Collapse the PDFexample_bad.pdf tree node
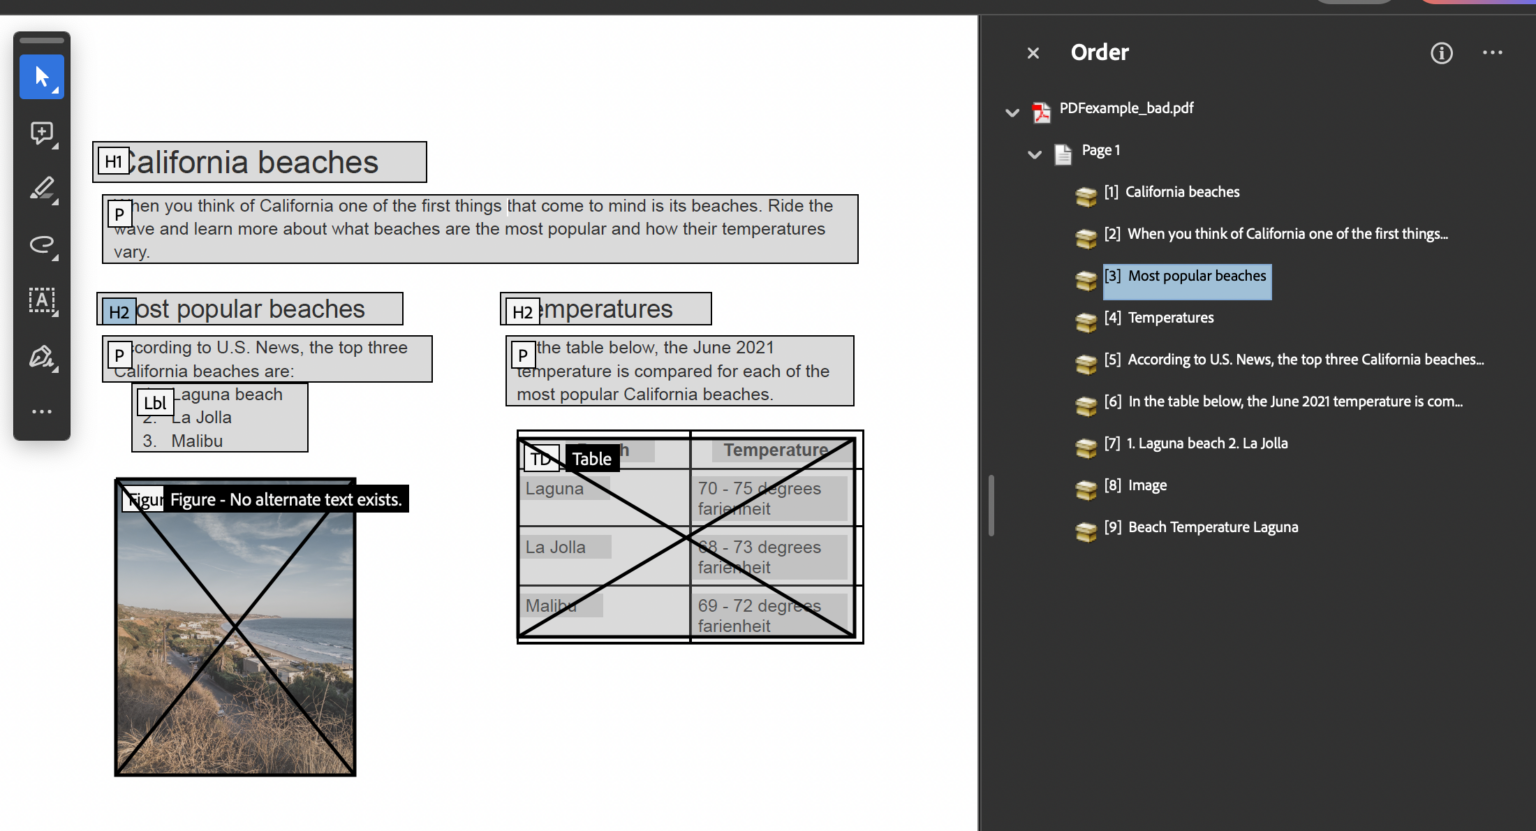1536x831 pixels. (1011, 113)
